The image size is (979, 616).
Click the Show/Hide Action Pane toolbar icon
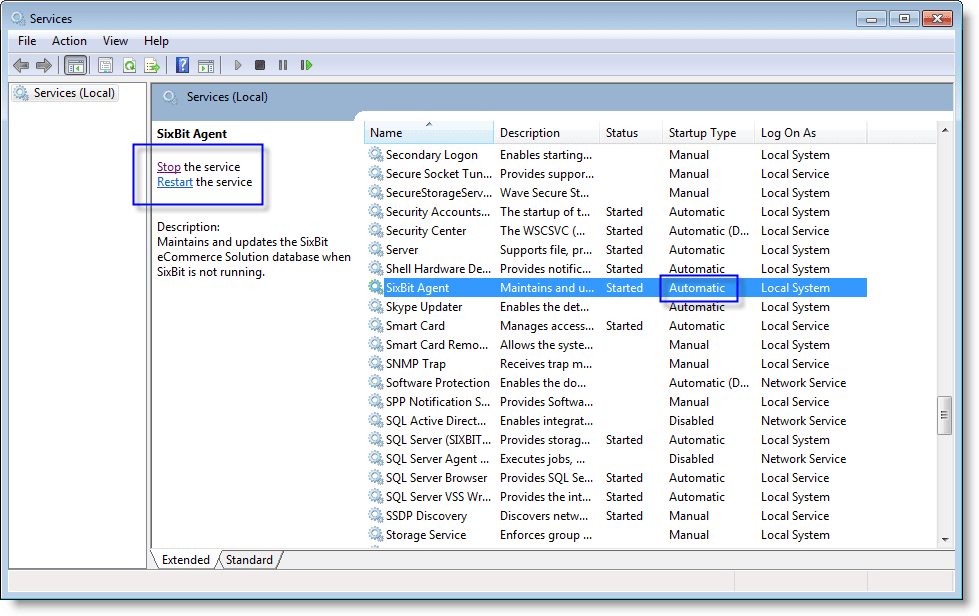[x=205, y=65]
